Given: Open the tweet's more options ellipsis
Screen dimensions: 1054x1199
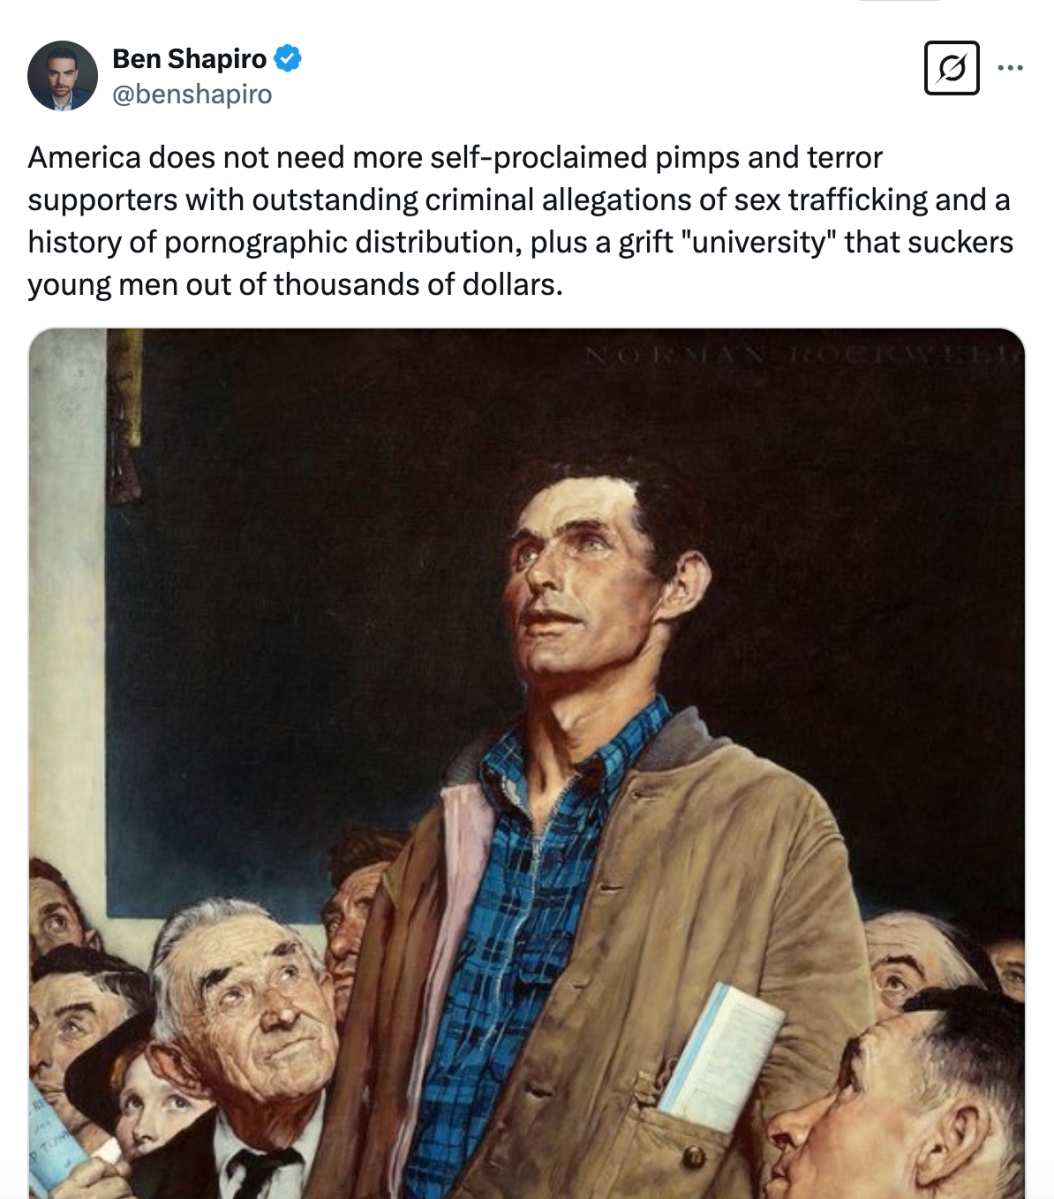Looking at the screenshot, I should tap(1011, 68).
